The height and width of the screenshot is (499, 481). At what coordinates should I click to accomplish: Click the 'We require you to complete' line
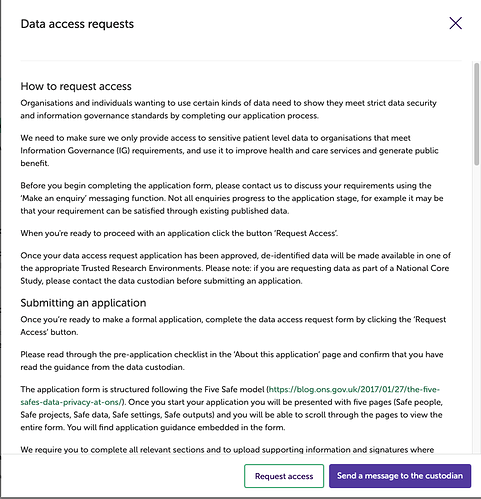coord(227,450)
